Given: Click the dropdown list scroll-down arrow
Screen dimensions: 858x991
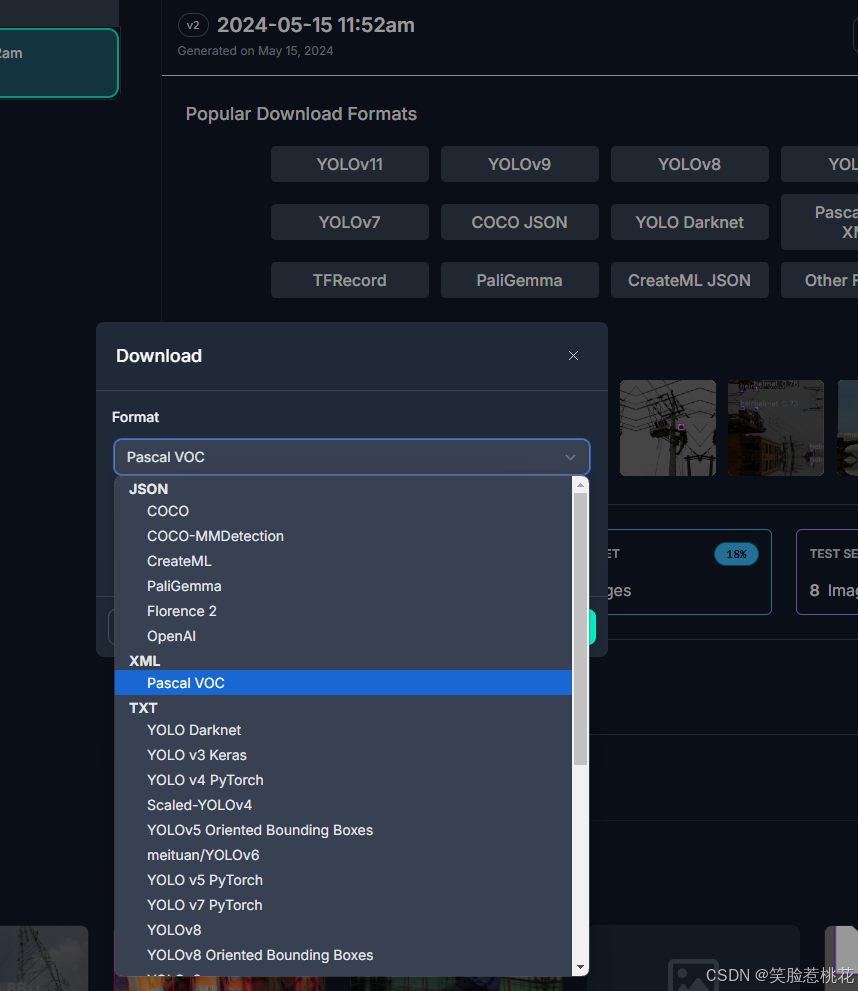Looking at the screenshot, I should tap(580, 968).
